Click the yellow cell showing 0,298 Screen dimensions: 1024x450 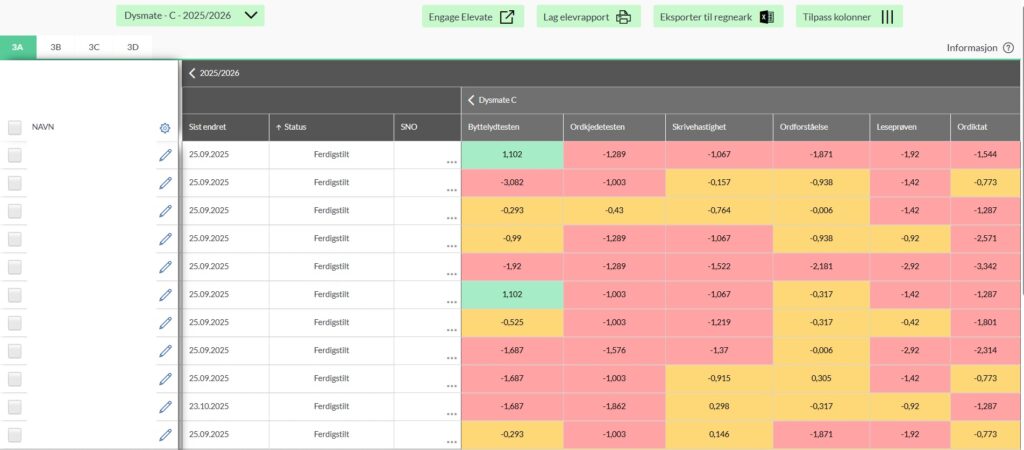(719, 407)
